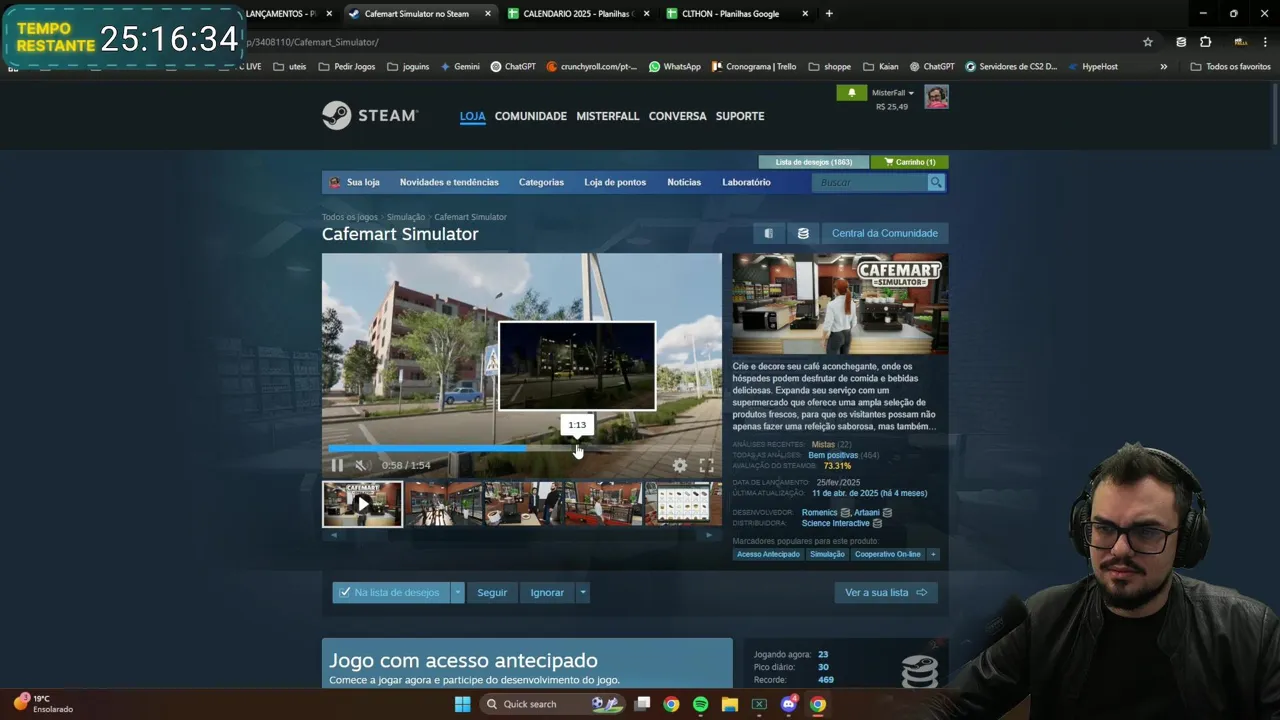Open Laboratório tab
Image resolution: width=1280 pixels, height=720 pixels.
point(746,182)
